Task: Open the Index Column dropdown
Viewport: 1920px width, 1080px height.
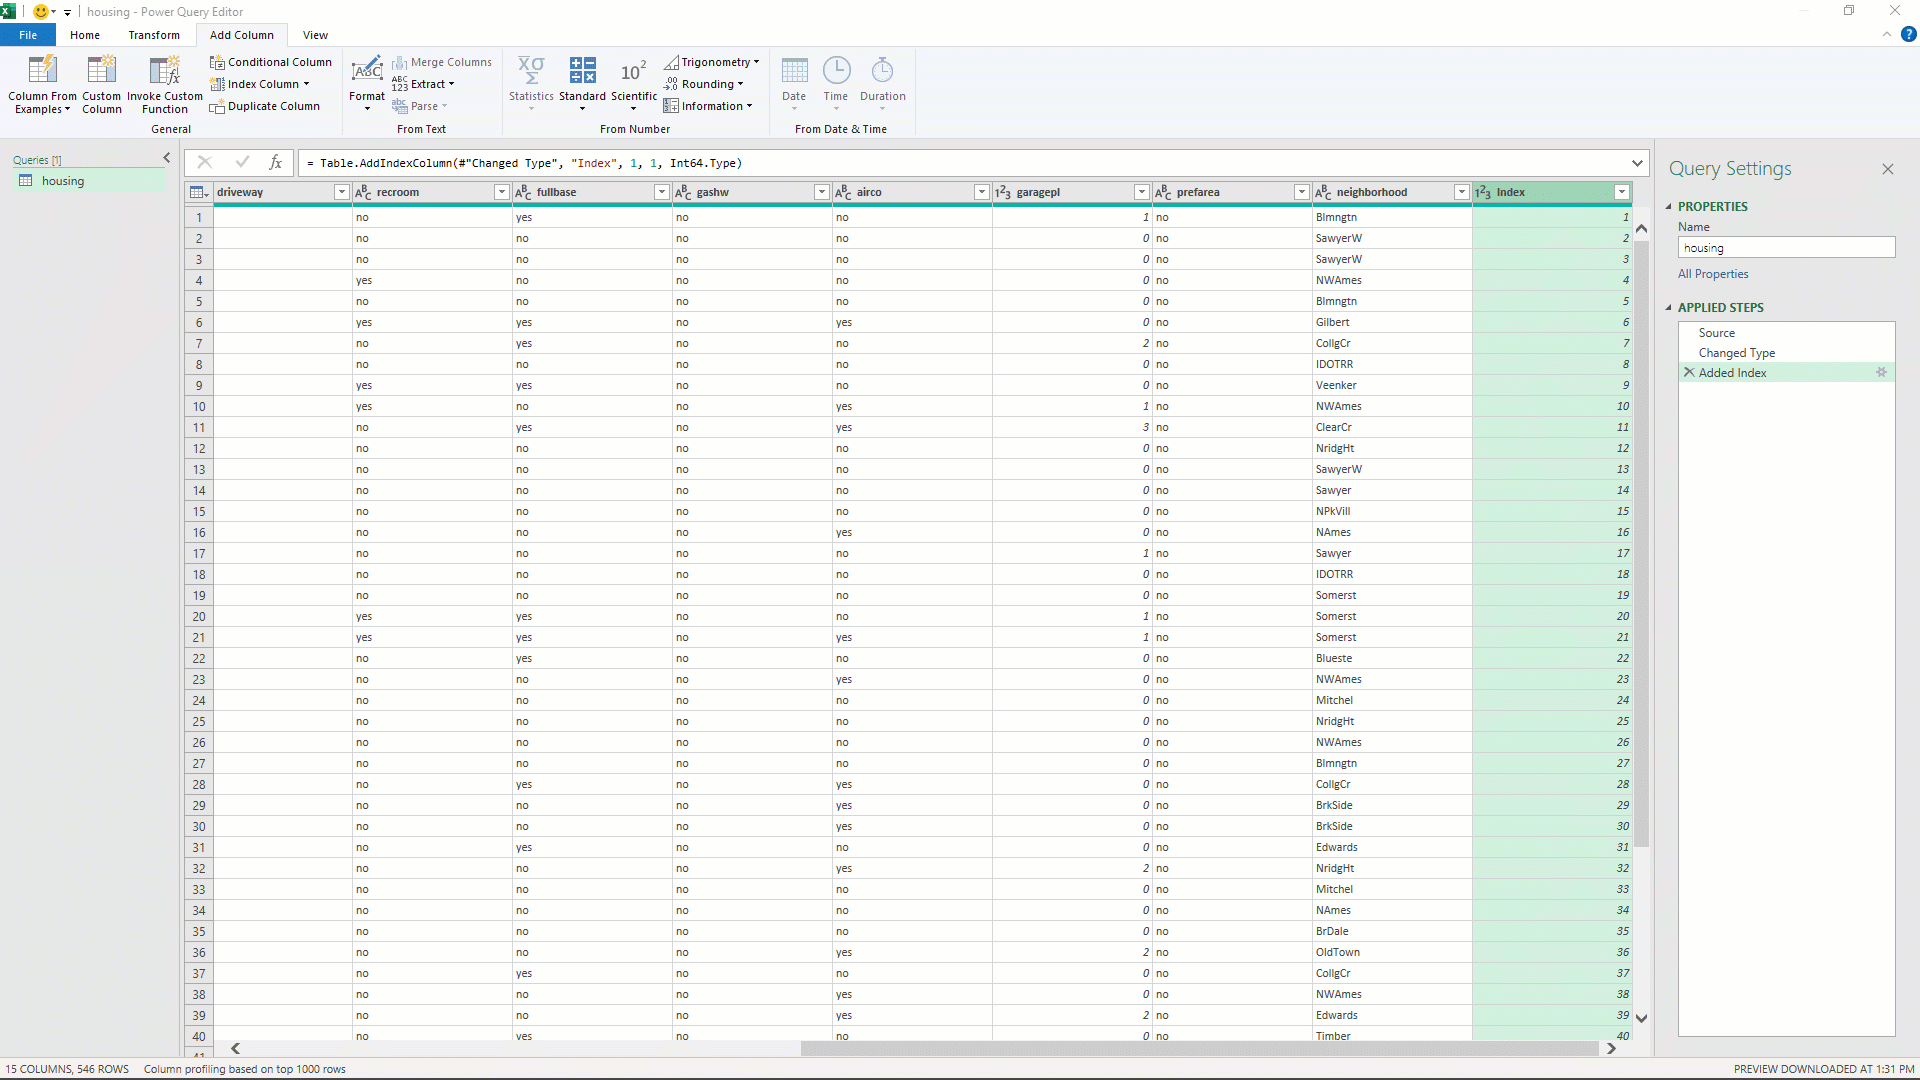Action: point(306,84)
